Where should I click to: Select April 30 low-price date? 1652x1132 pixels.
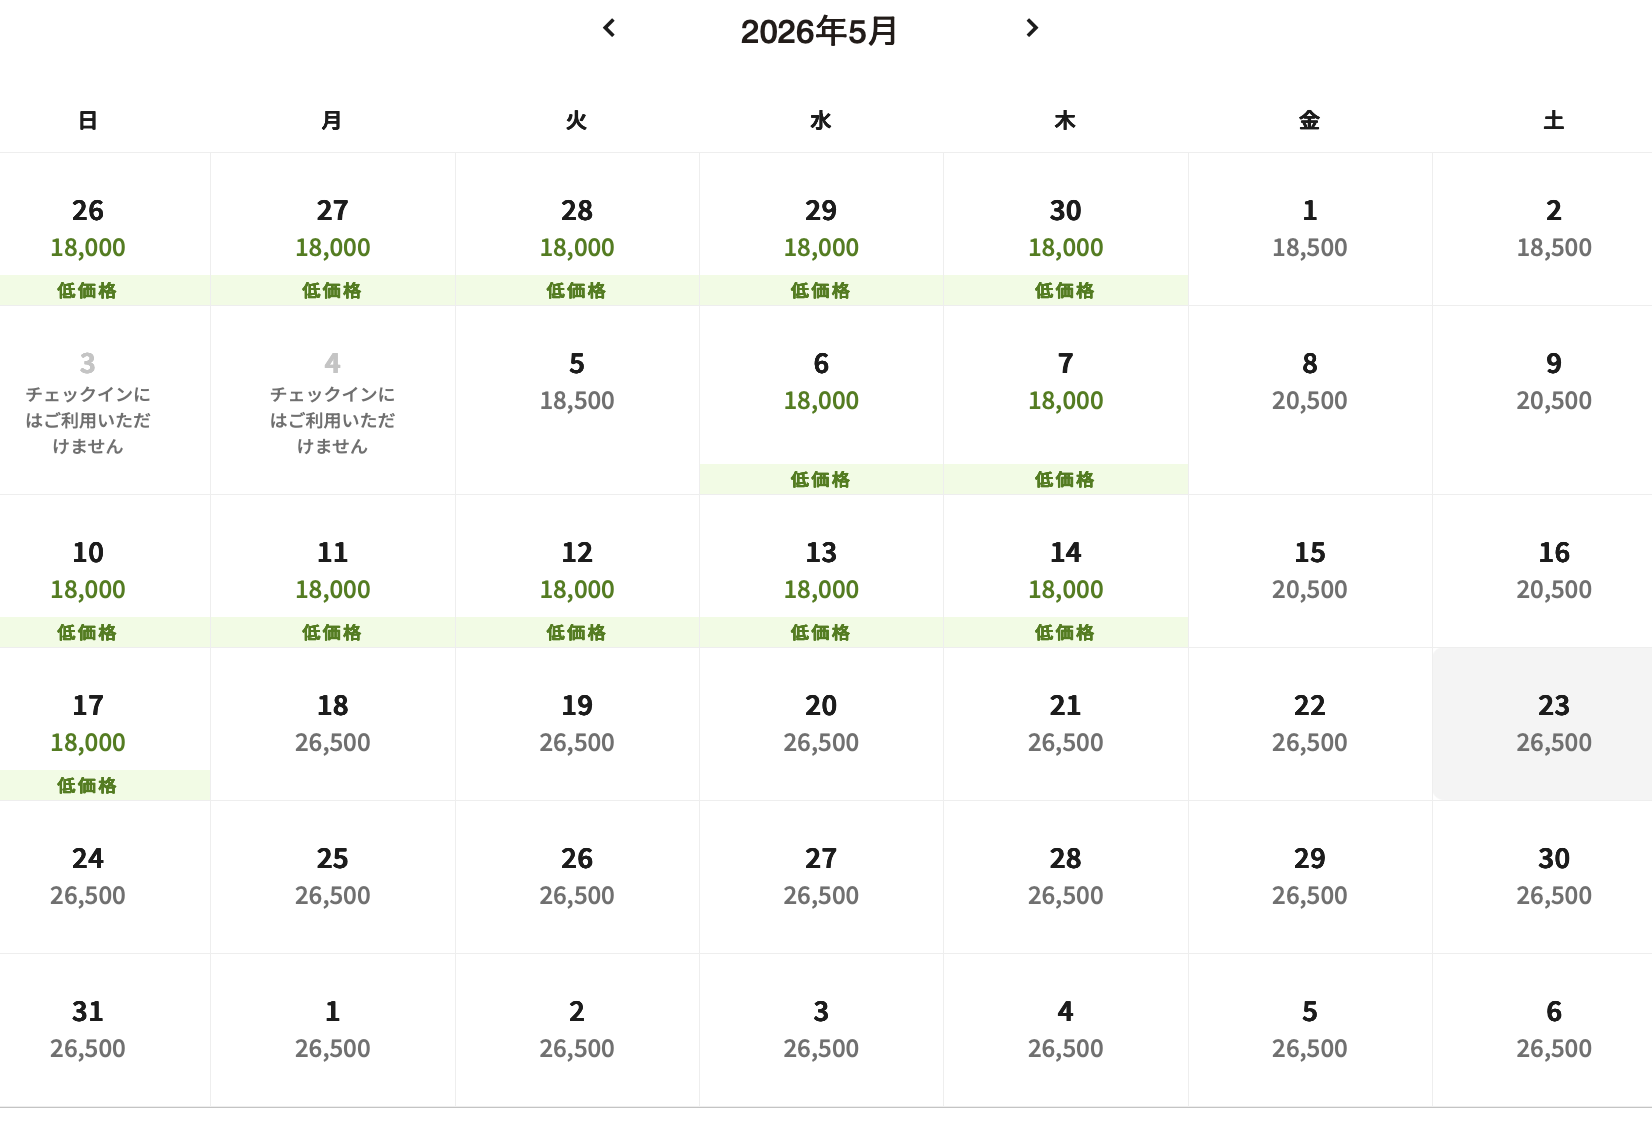1065,229
